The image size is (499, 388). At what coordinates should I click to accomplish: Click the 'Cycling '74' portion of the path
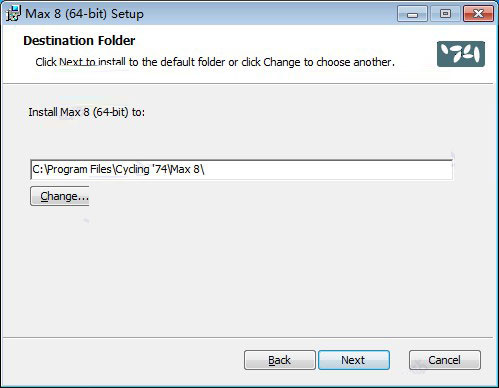click(141, 169)
